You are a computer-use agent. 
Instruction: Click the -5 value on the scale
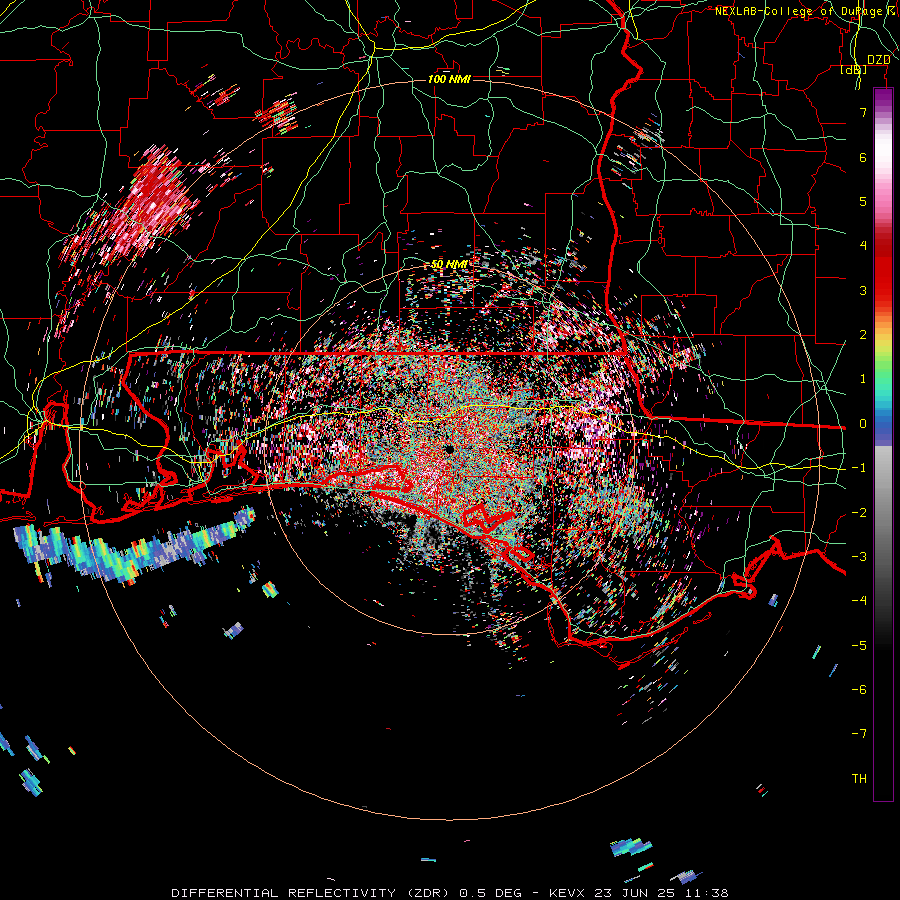pyautogui.click(x=859, y=646)
